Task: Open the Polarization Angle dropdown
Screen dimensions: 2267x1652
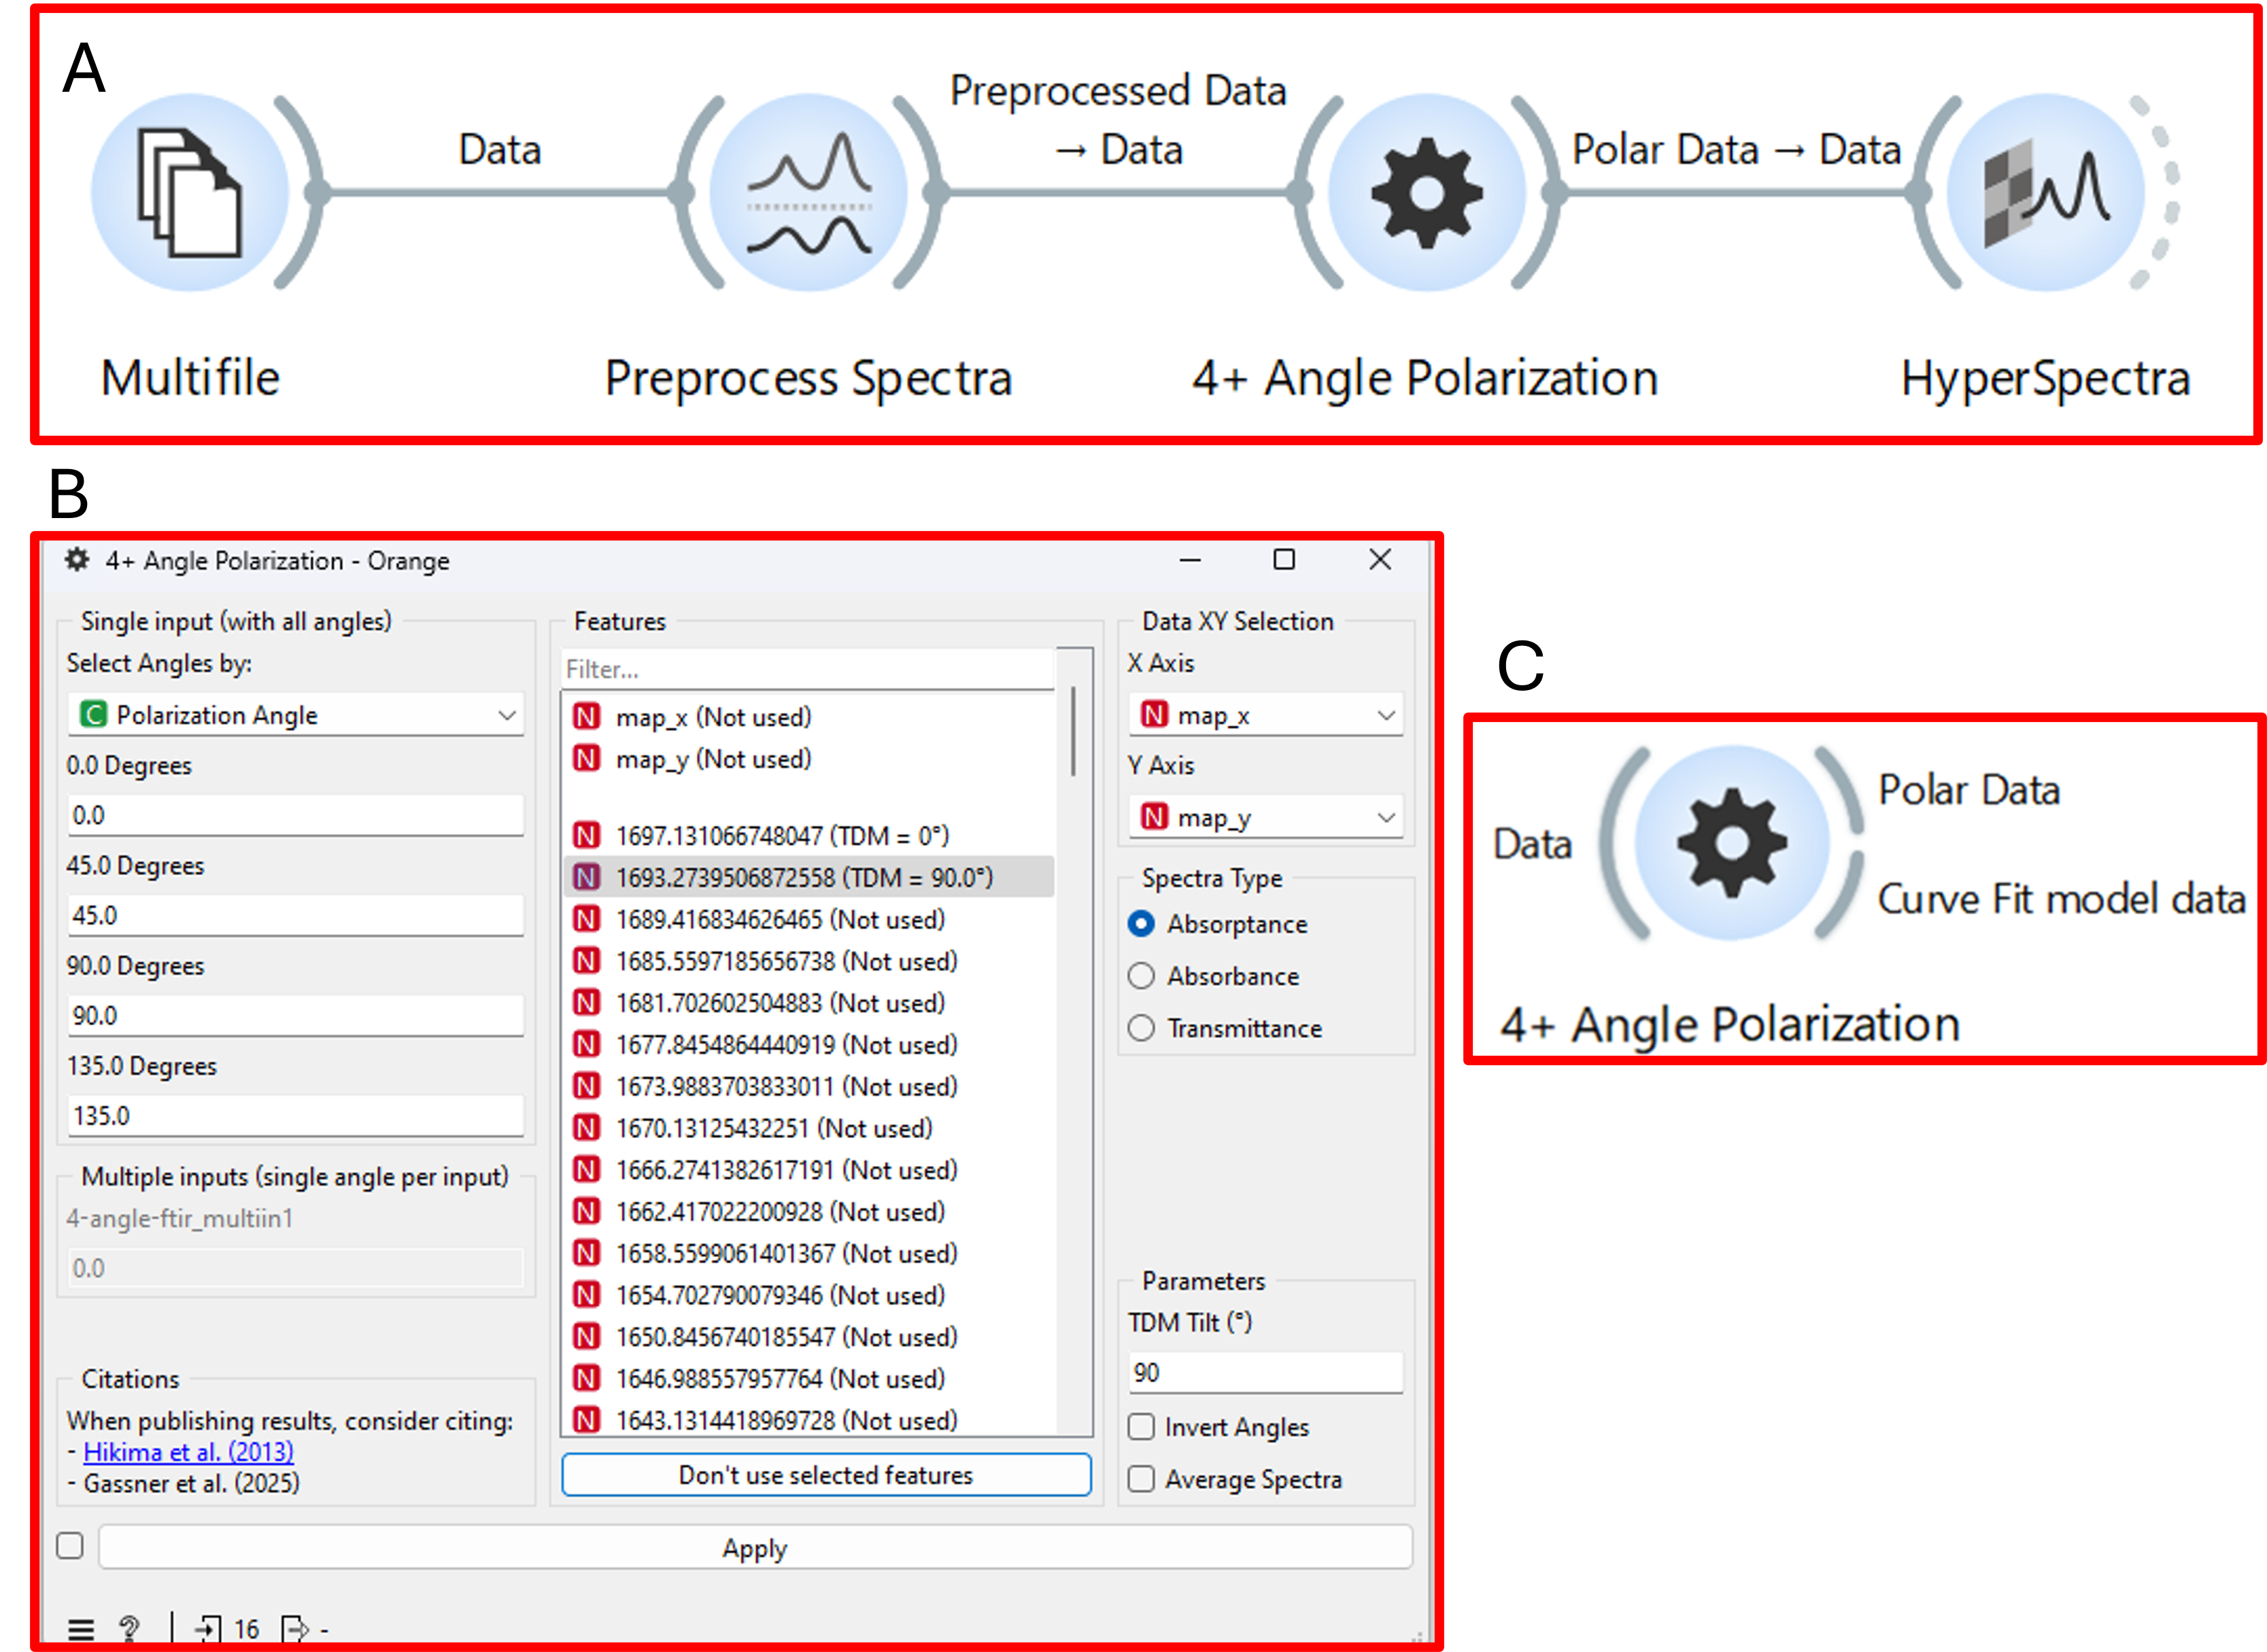Action: point(296,715)
